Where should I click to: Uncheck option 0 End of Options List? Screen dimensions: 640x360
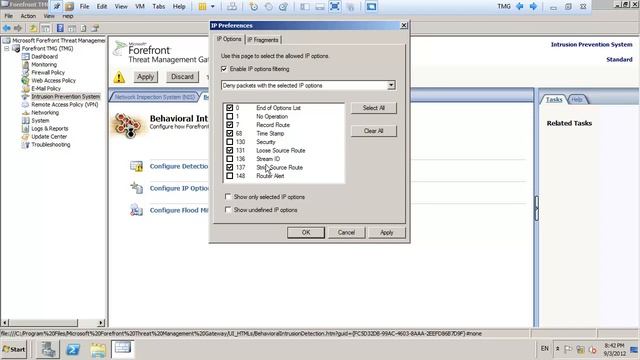[x=229, y=108]
